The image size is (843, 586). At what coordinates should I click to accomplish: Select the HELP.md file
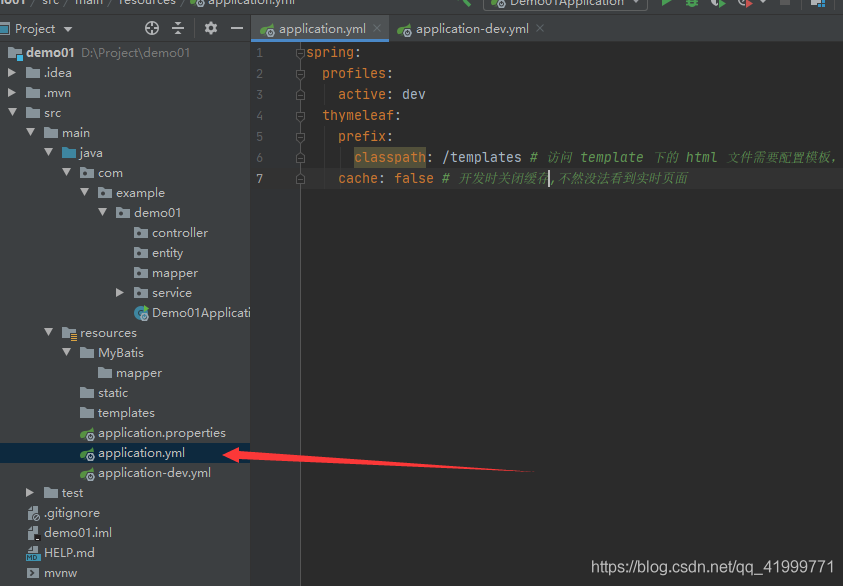69,553
